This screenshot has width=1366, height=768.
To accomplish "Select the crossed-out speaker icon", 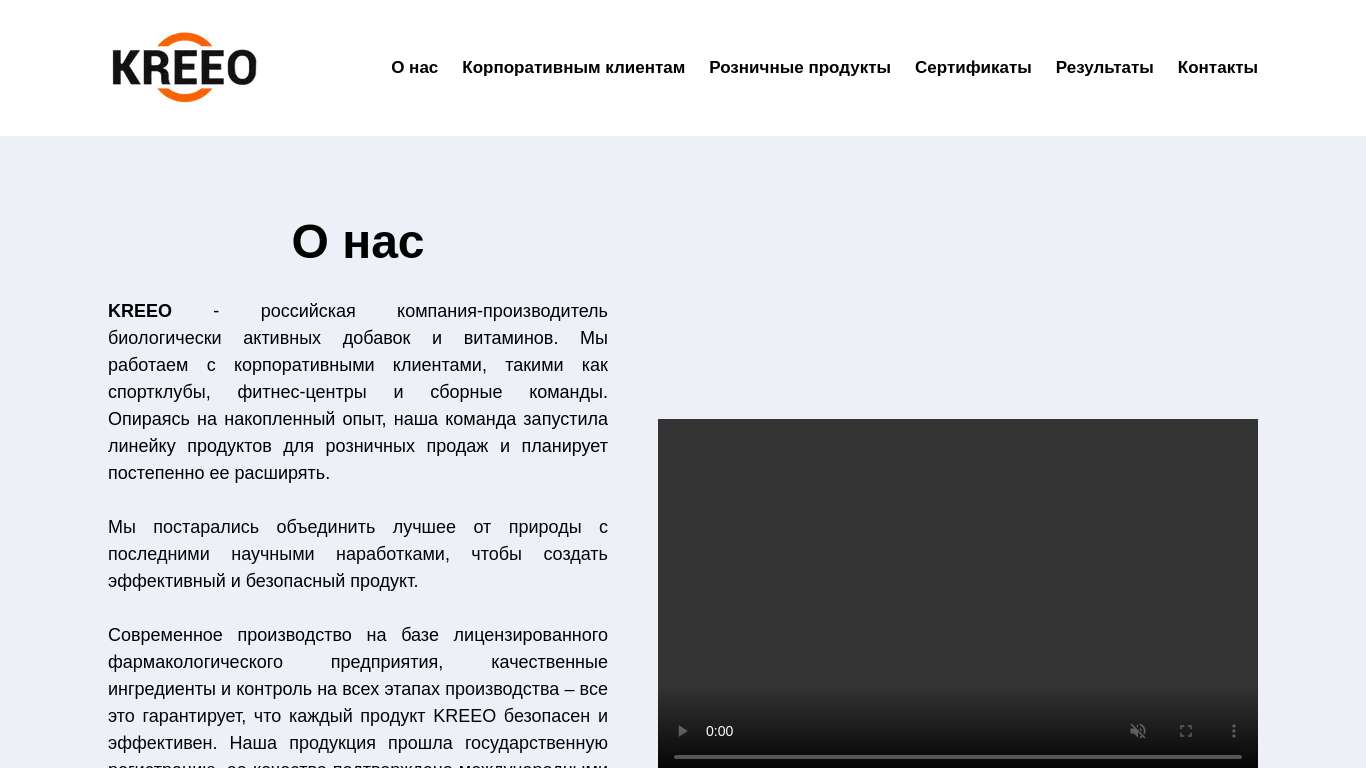I will coord(1138,731).
